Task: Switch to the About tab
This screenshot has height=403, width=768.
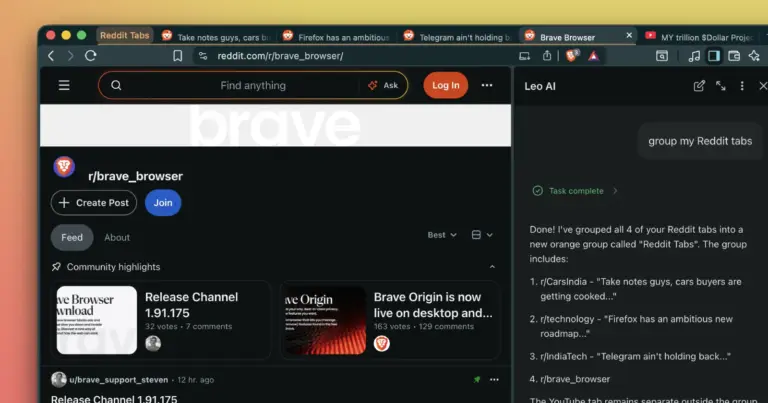Action: click(x=117, y=237)
